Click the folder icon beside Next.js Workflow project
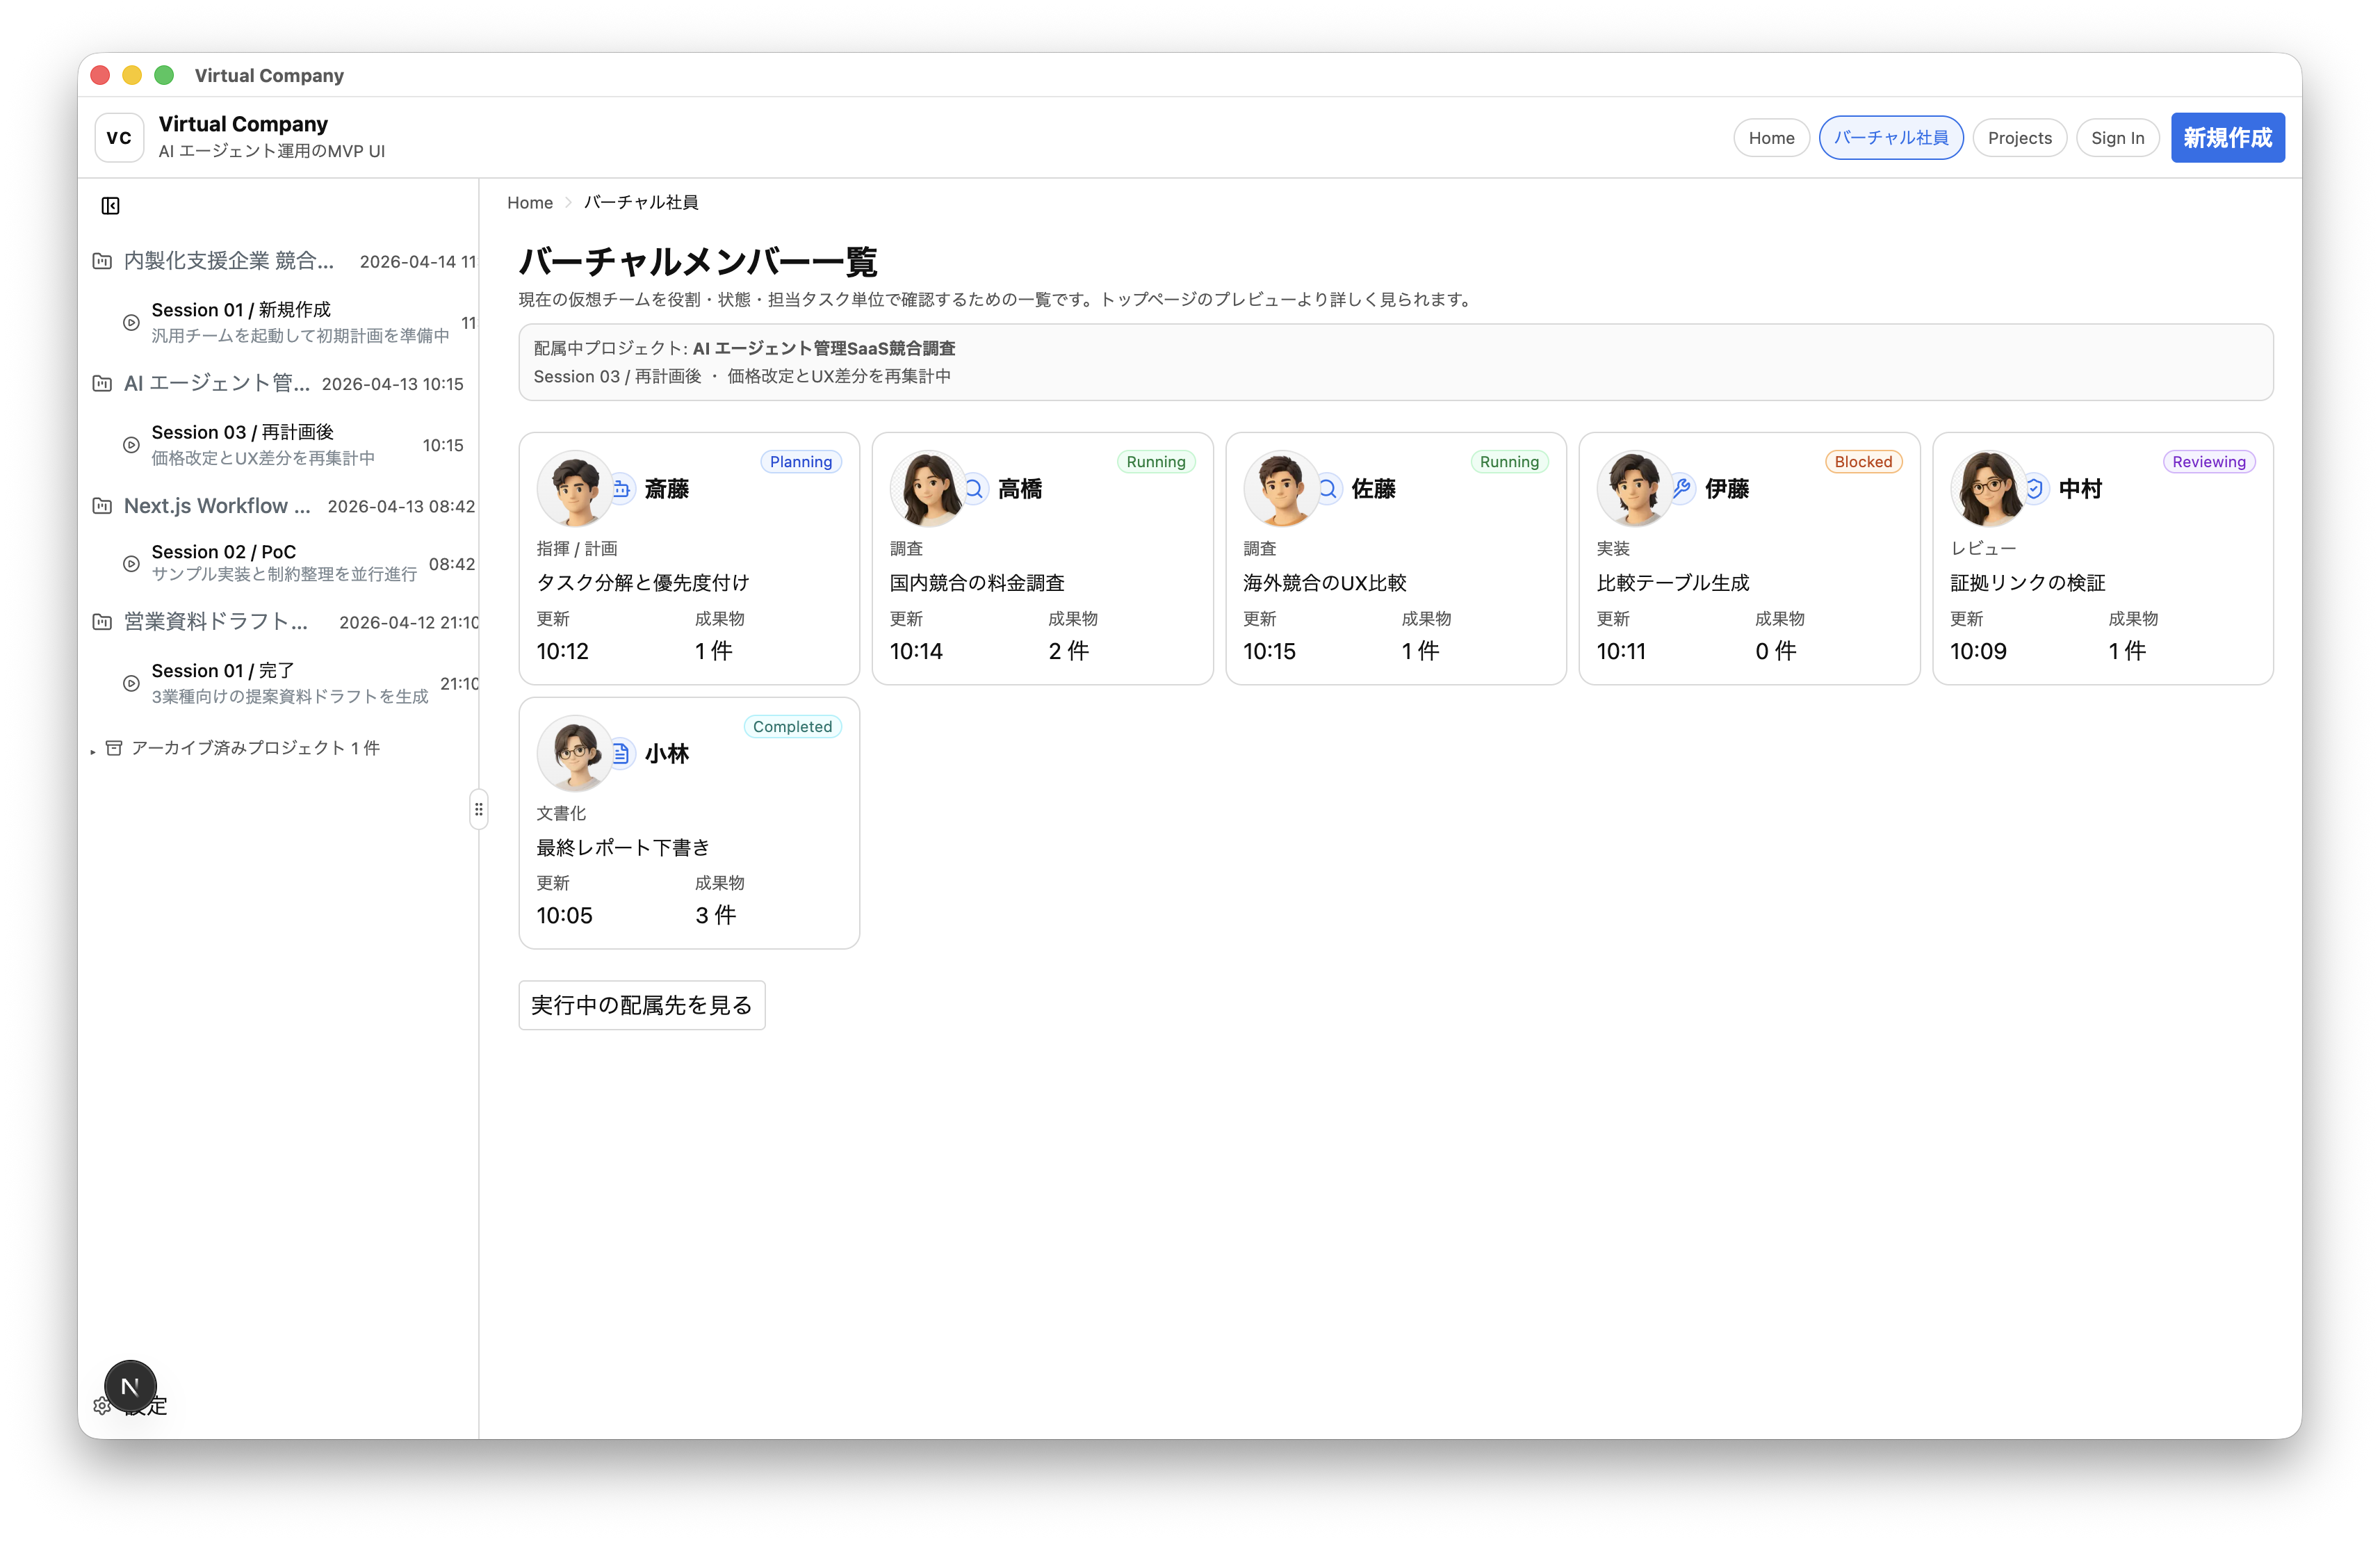The height and width of the screenshot is (1542, 2380). pos(101,506)
